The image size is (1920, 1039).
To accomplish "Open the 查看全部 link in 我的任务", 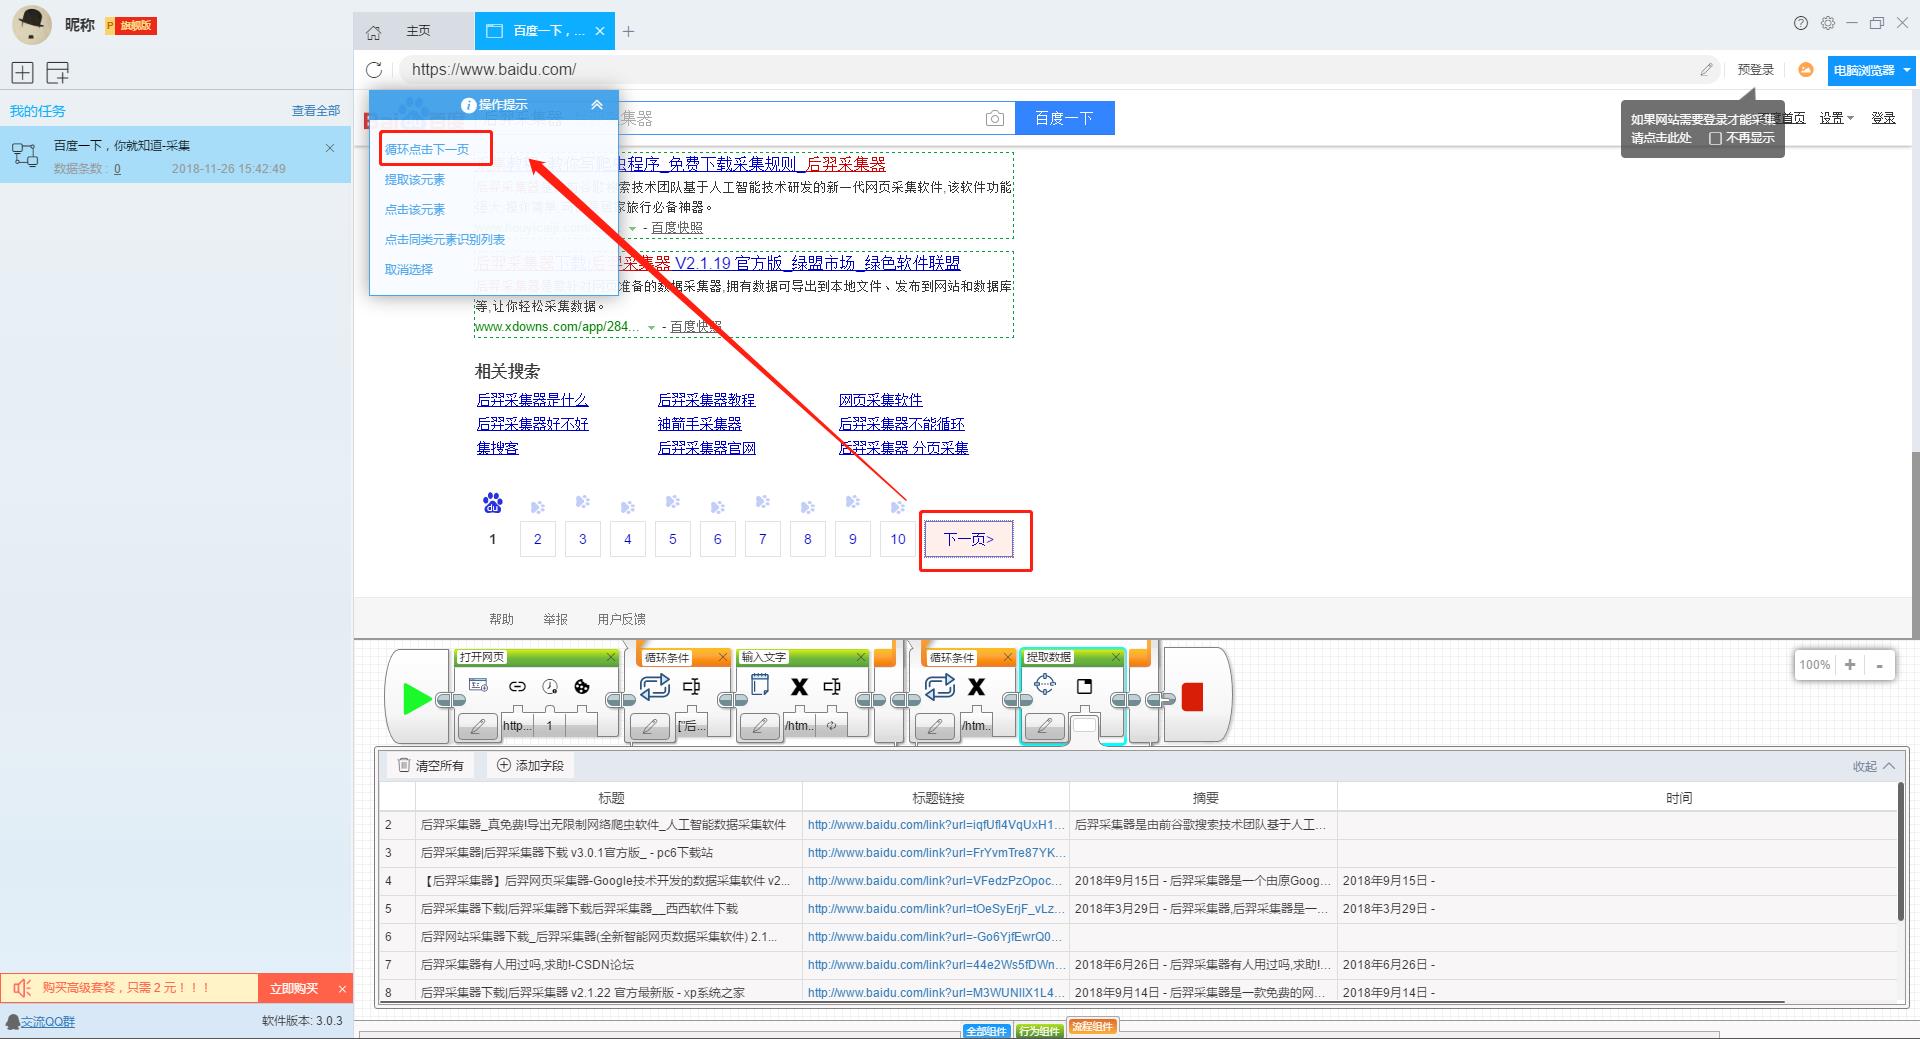I will [316, 111].
